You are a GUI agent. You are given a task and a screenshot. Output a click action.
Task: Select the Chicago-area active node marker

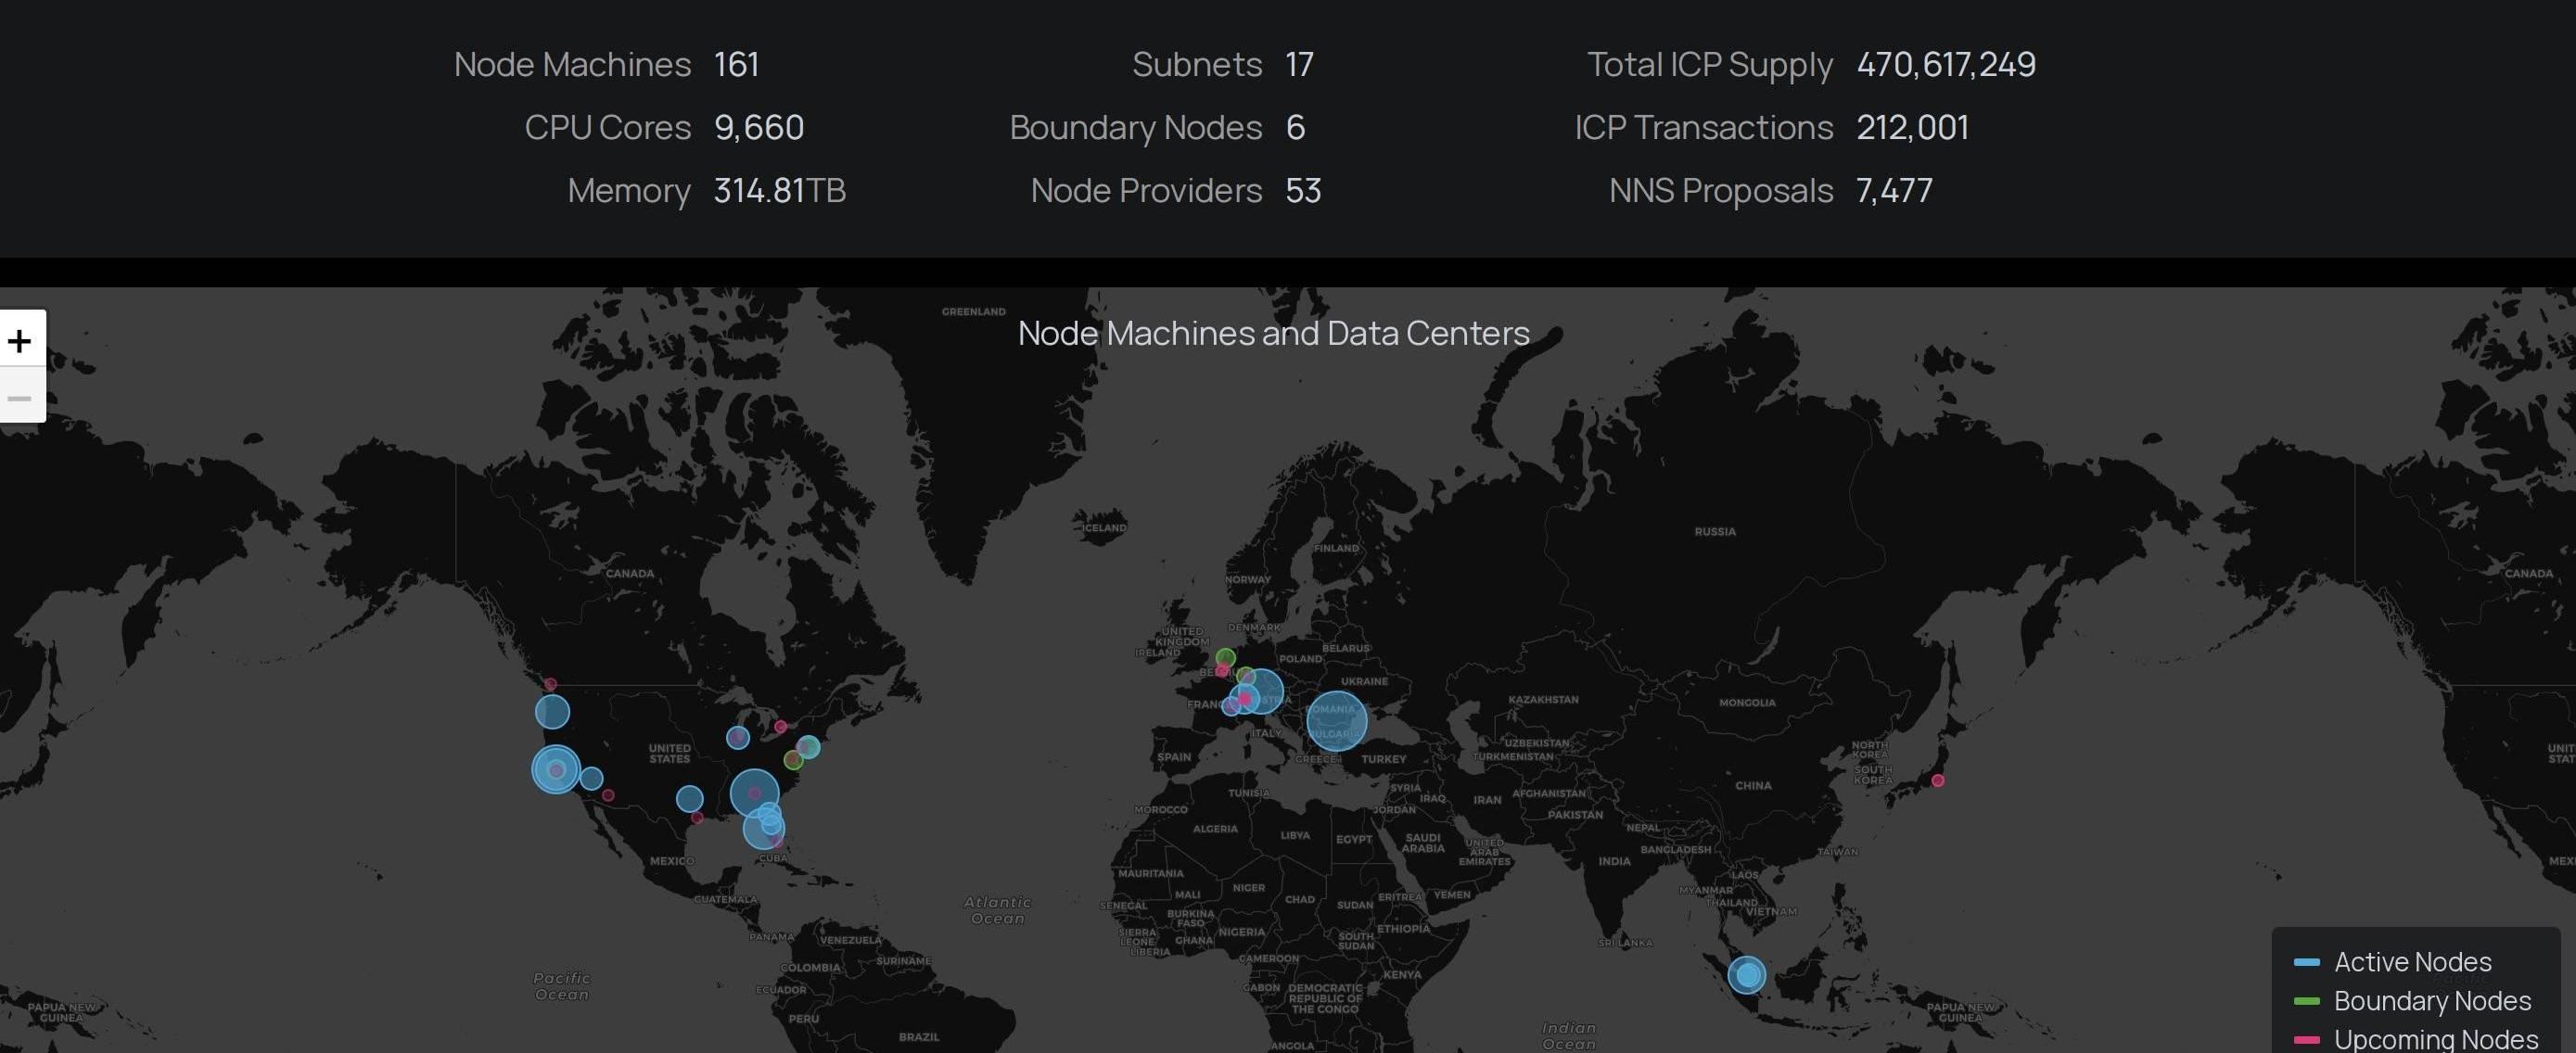(x=737, y=737)
